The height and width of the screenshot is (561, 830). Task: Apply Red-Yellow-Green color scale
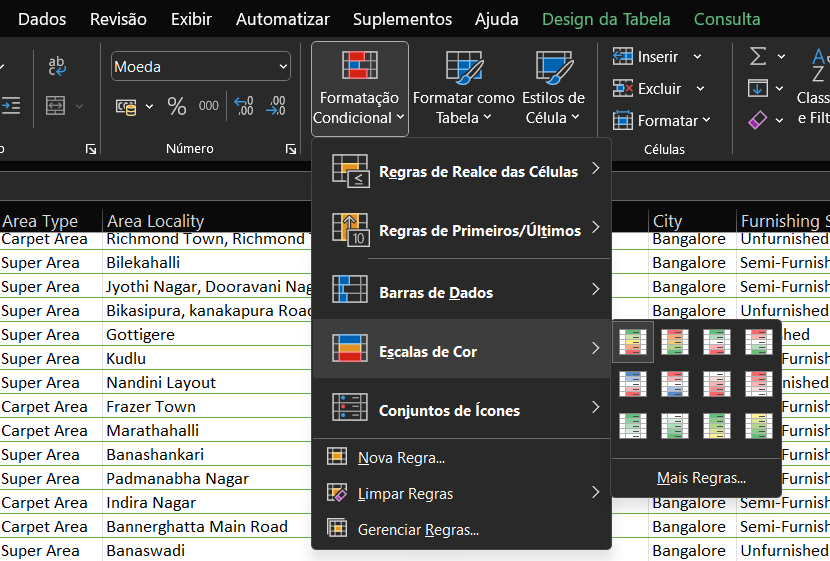pos(675,342)
